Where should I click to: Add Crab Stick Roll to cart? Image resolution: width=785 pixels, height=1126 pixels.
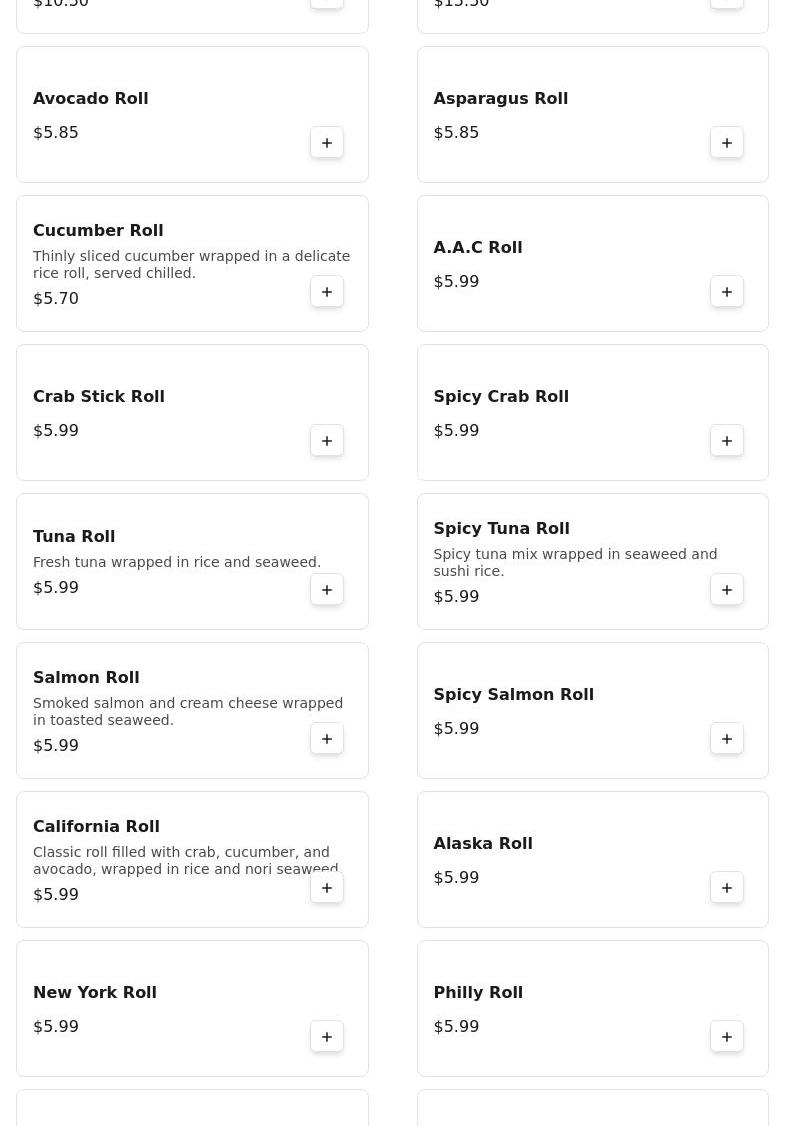click(327, 441)
